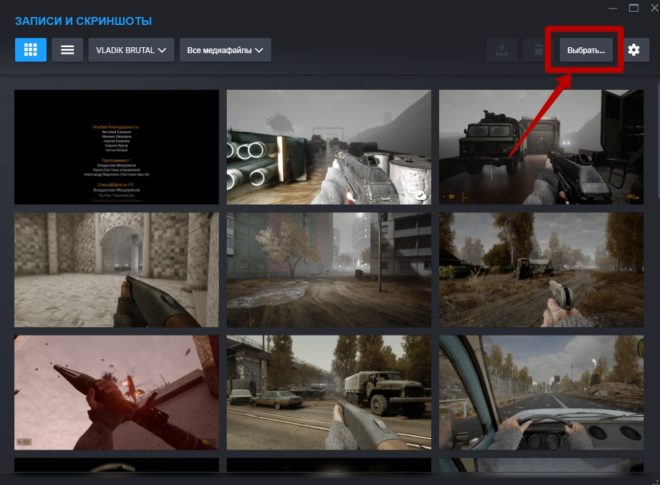
Task: Open the autumn field pistol magazine screenshot
Action: pyautogui.click(x=541, y=269)
